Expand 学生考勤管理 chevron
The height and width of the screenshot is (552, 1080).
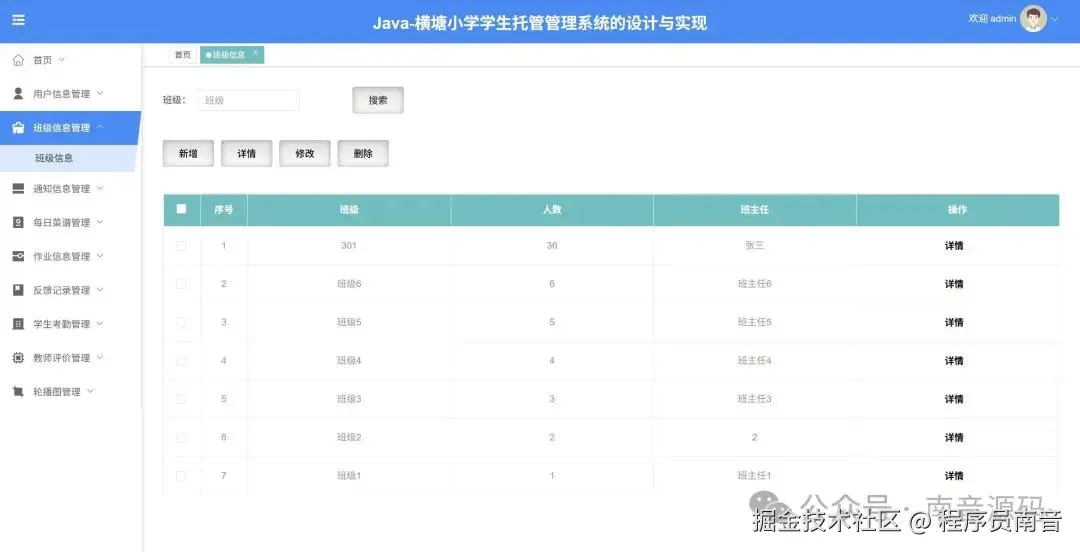[x=100, y=323]
